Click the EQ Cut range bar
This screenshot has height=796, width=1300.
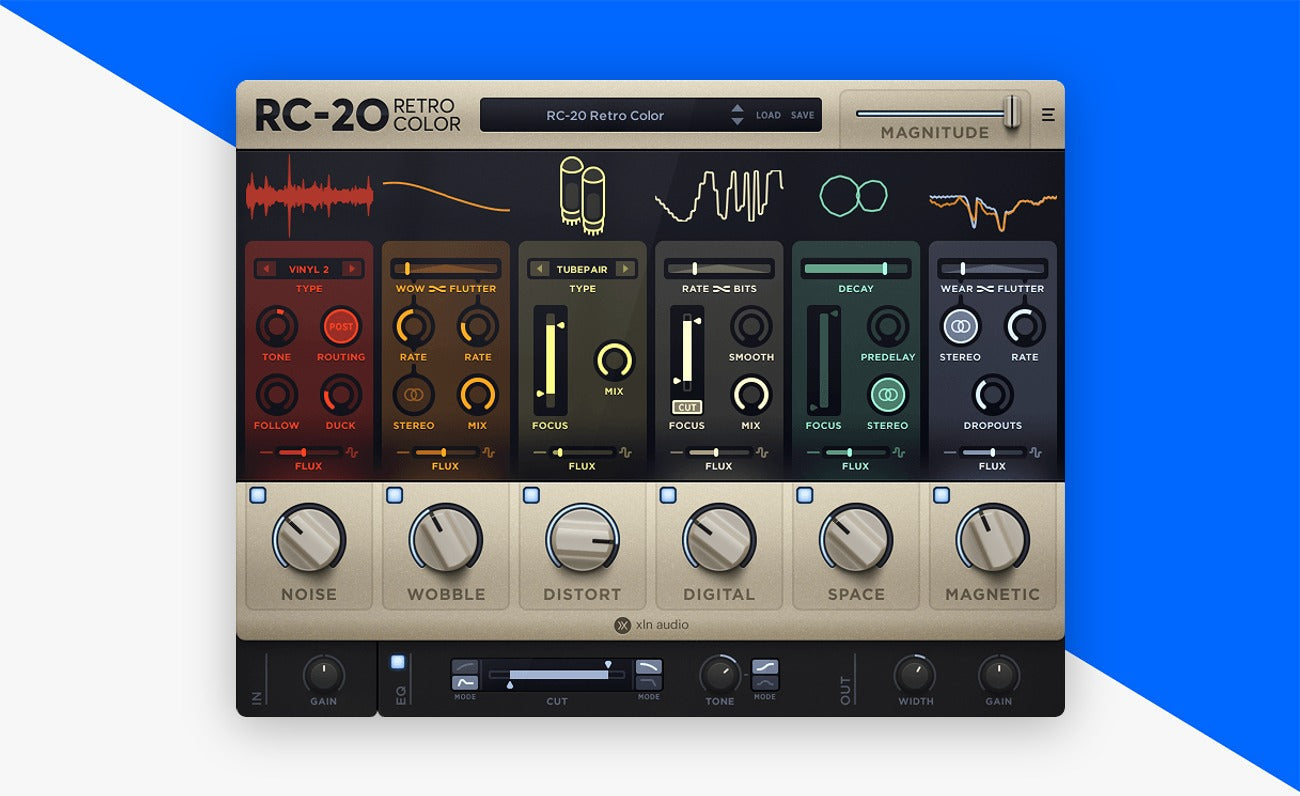tap(557, 675)
